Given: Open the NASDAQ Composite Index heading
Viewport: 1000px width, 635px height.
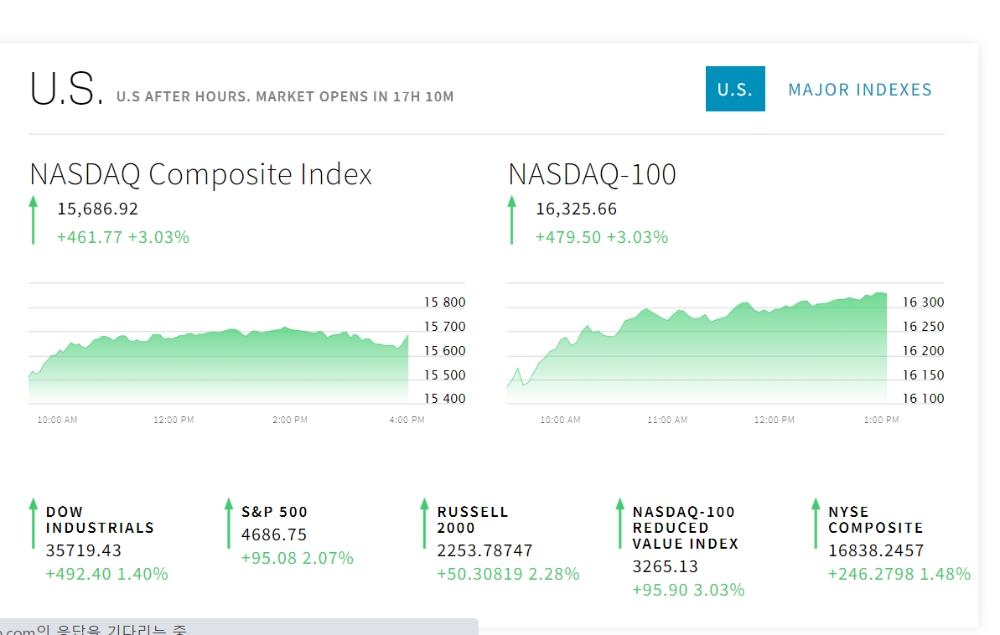Looking at the screenshot, I should click(x=201, y=175).
